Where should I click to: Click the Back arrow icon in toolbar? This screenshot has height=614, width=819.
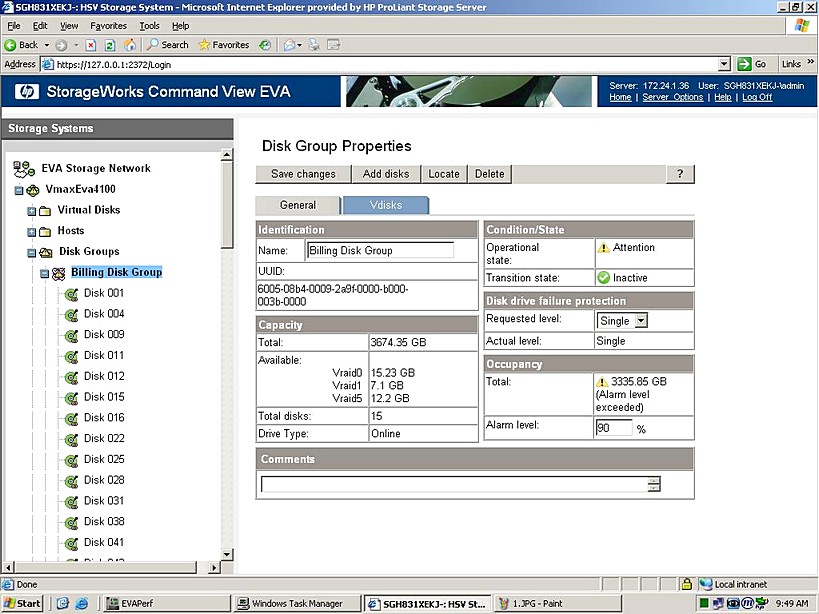(10, 45)
